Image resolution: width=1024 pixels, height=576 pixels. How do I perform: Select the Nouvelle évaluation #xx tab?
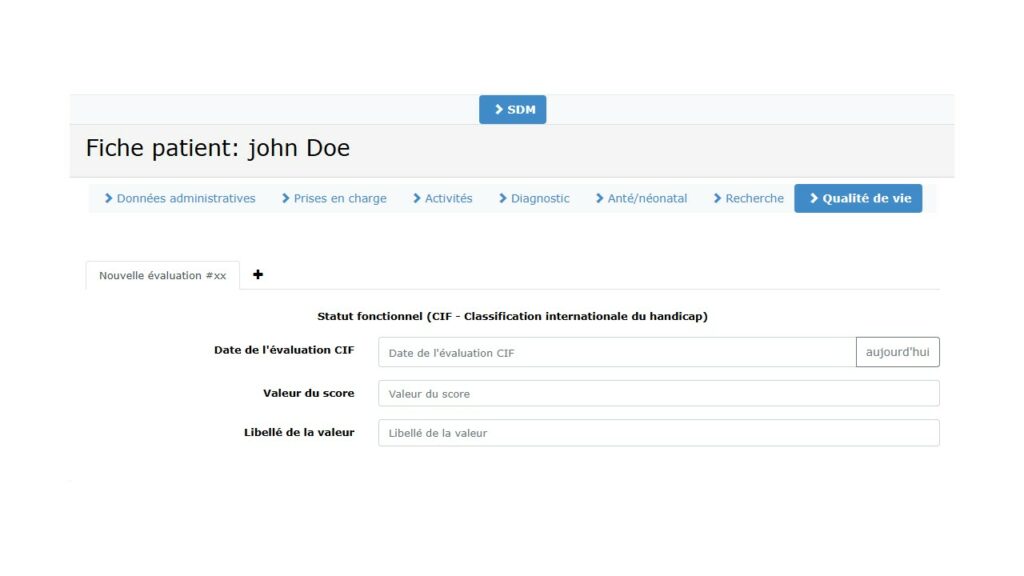point(162,275)
